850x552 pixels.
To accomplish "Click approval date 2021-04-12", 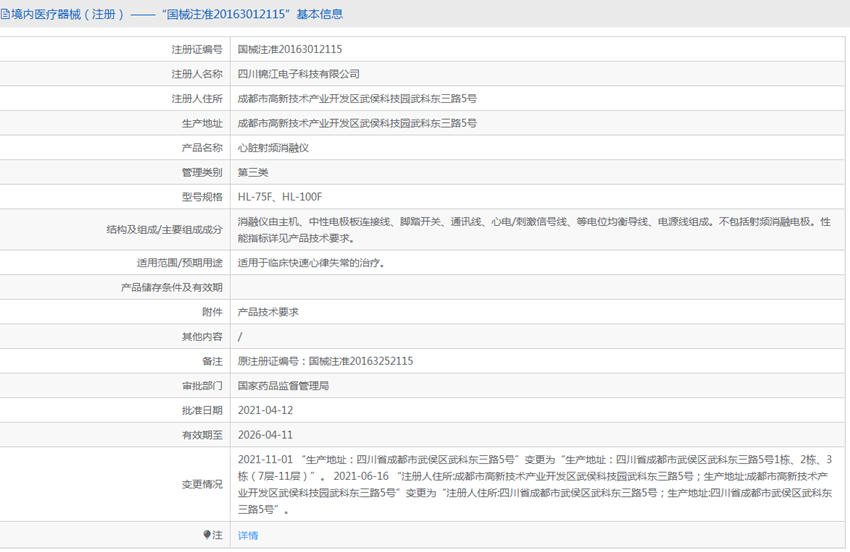I will pos(265,410).
